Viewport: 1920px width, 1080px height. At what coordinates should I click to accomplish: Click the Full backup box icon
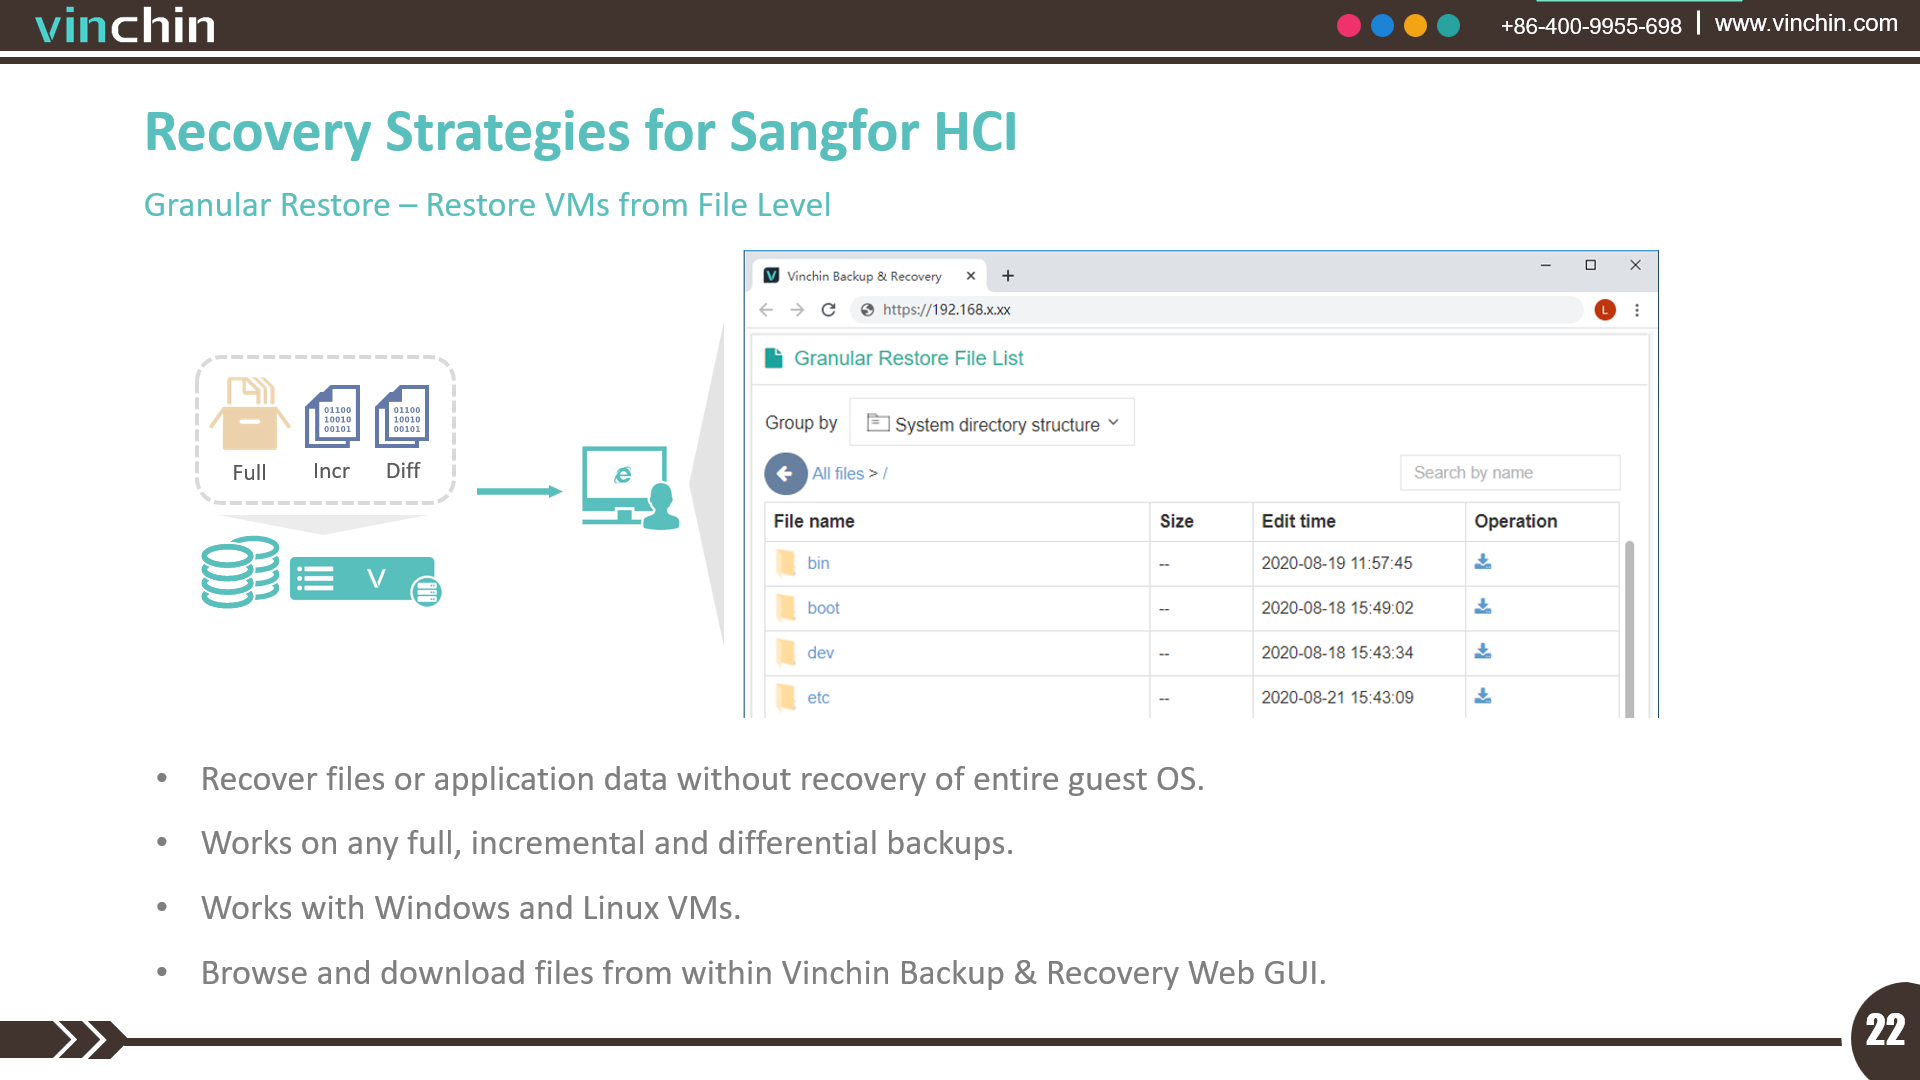(250, 414)
